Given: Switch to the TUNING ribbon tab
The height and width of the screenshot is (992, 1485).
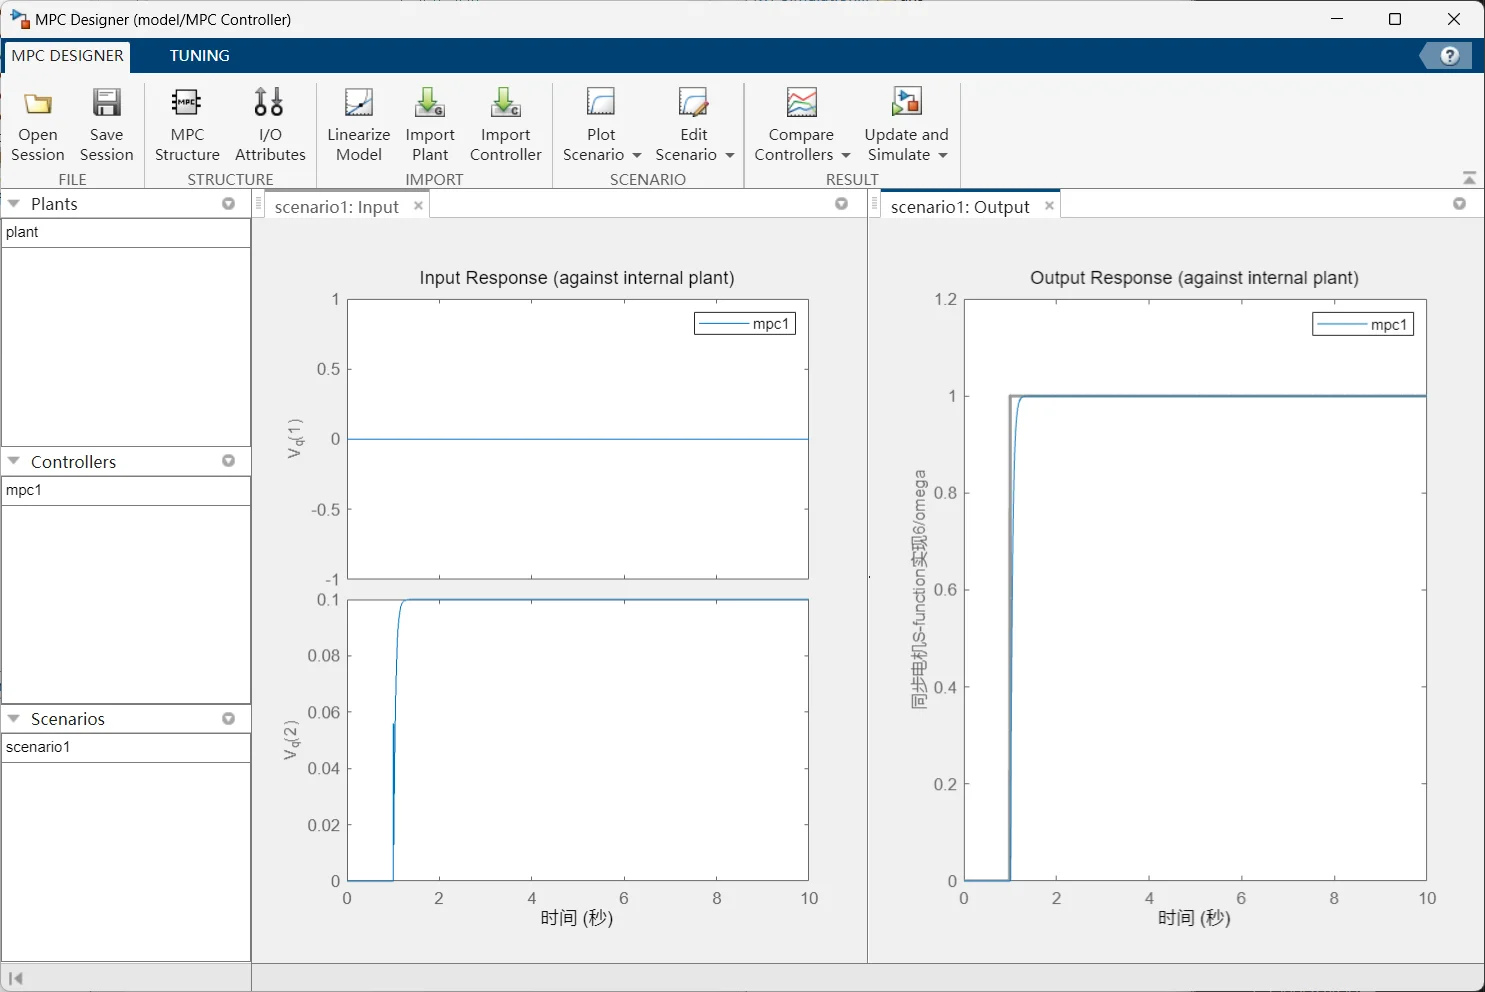Looking at the screenshot, I should coord(199,56).
